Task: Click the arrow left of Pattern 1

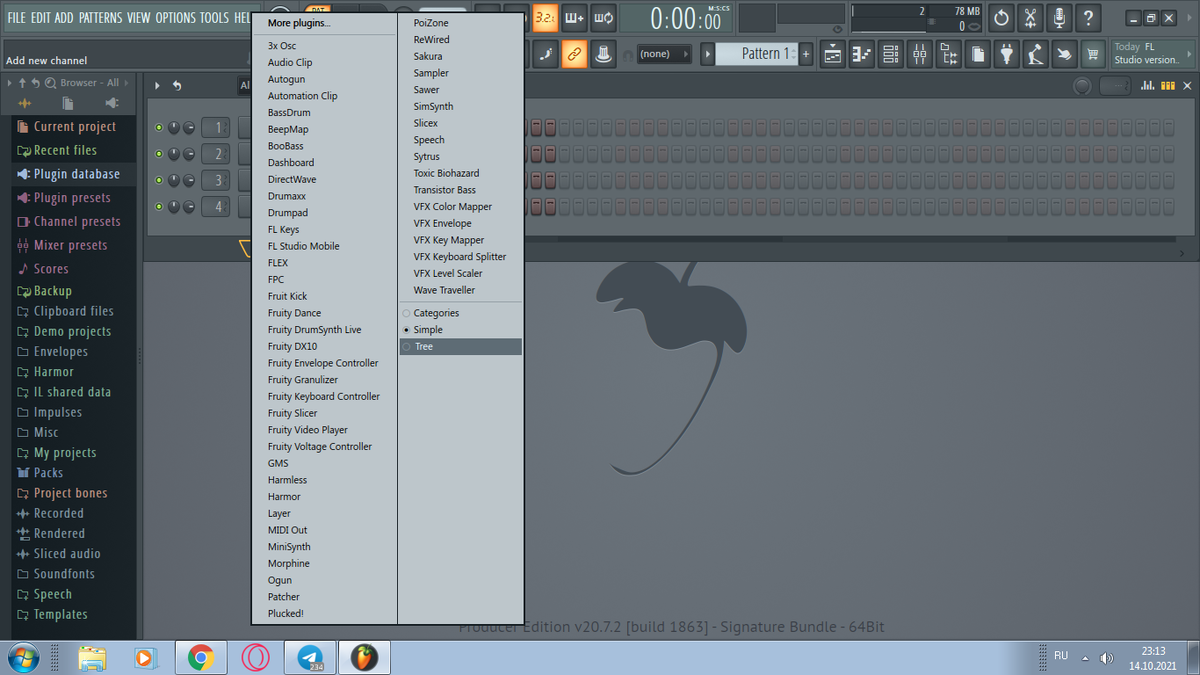Action: (707, 54)
